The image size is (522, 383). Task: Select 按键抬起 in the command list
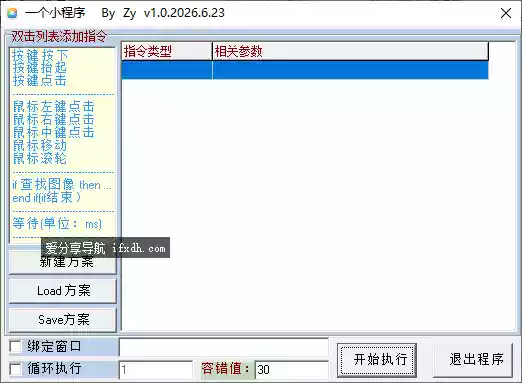pos(40,68)
